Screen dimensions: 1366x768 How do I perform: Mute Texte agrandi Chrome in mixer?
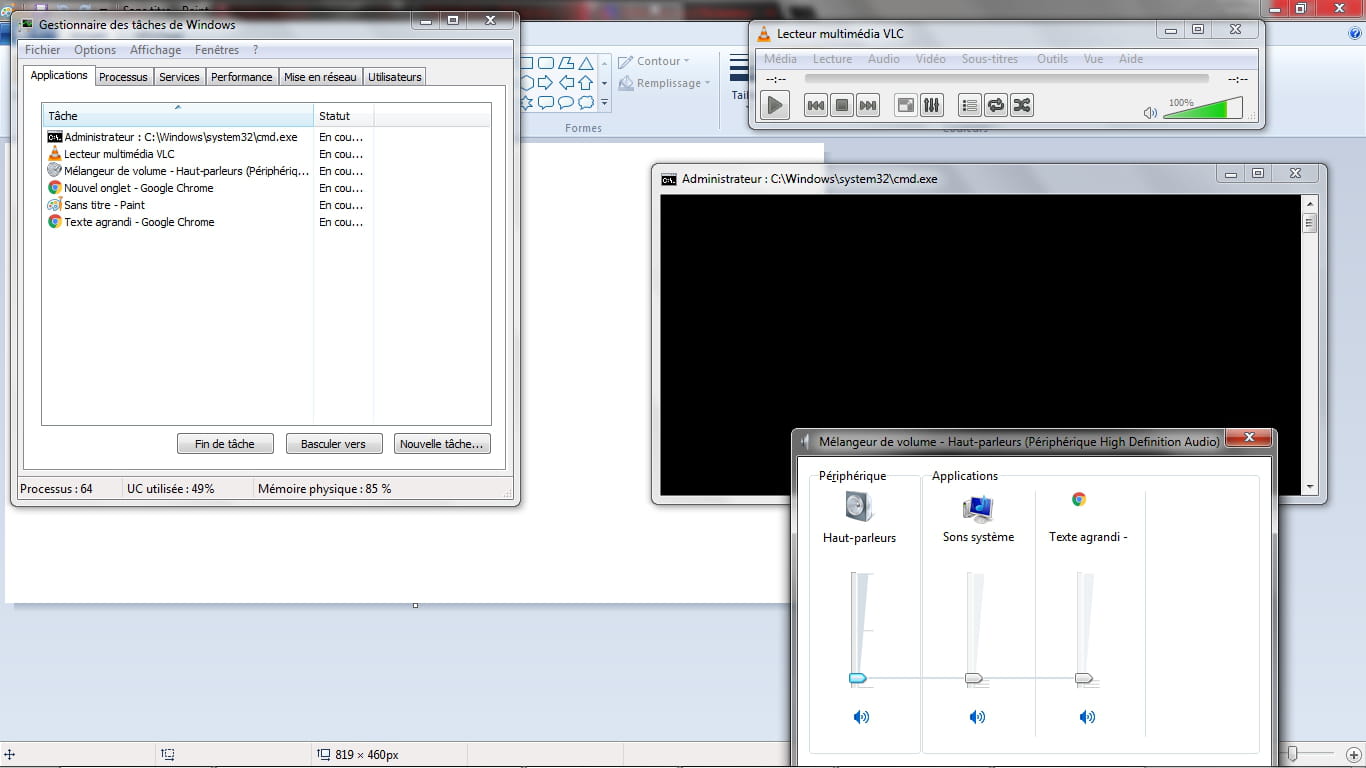(1087, 717)
